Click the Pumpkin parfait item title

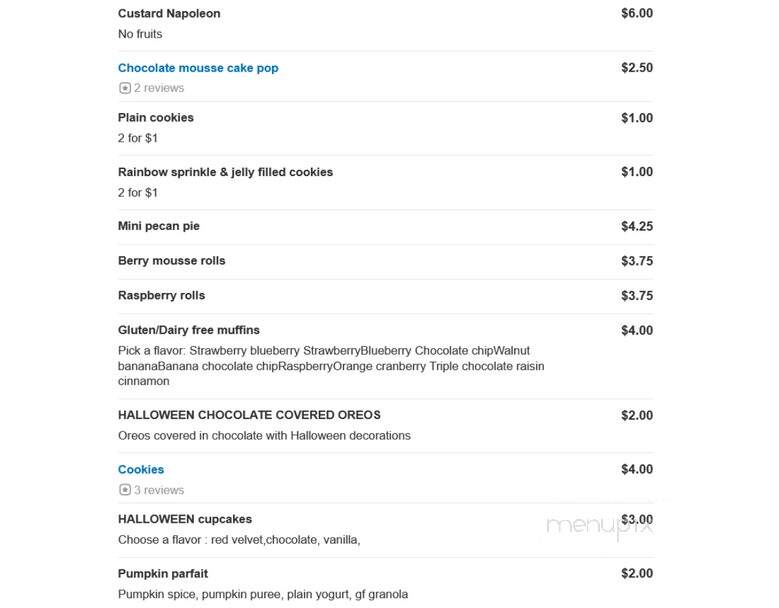(163, 574)
